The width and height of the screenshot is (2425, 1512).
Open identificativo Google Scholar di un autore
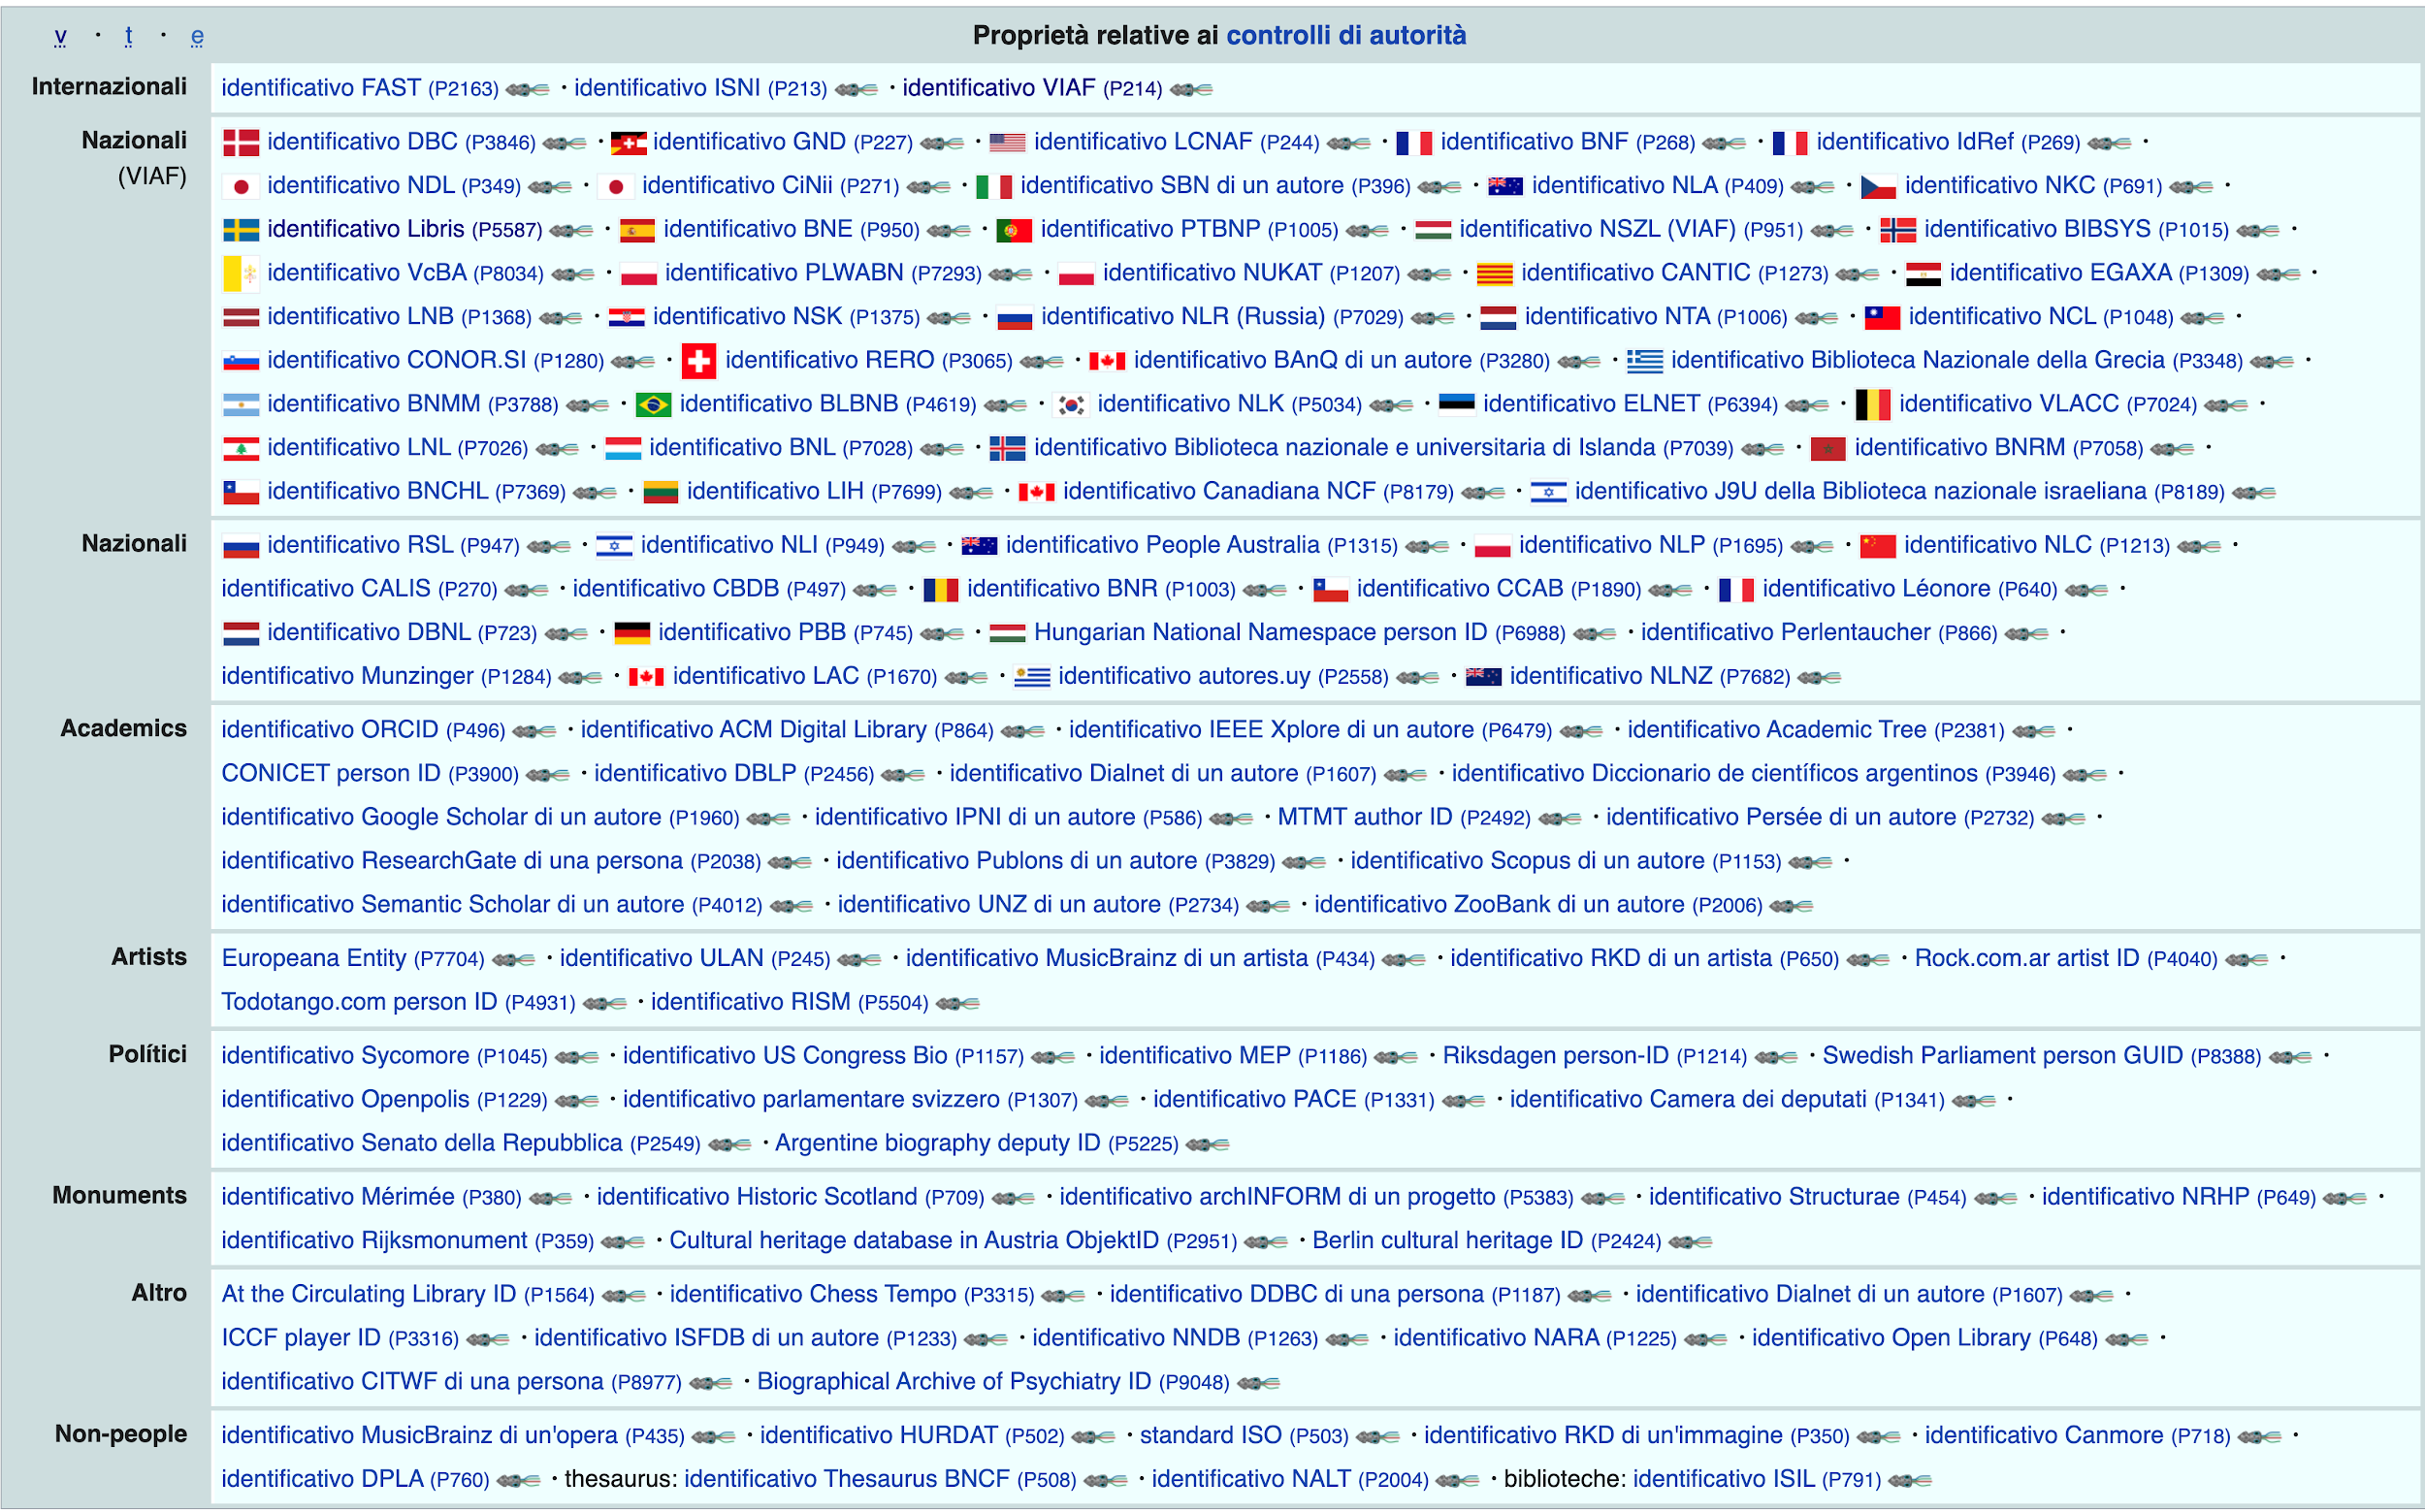[x=480, y=817]
